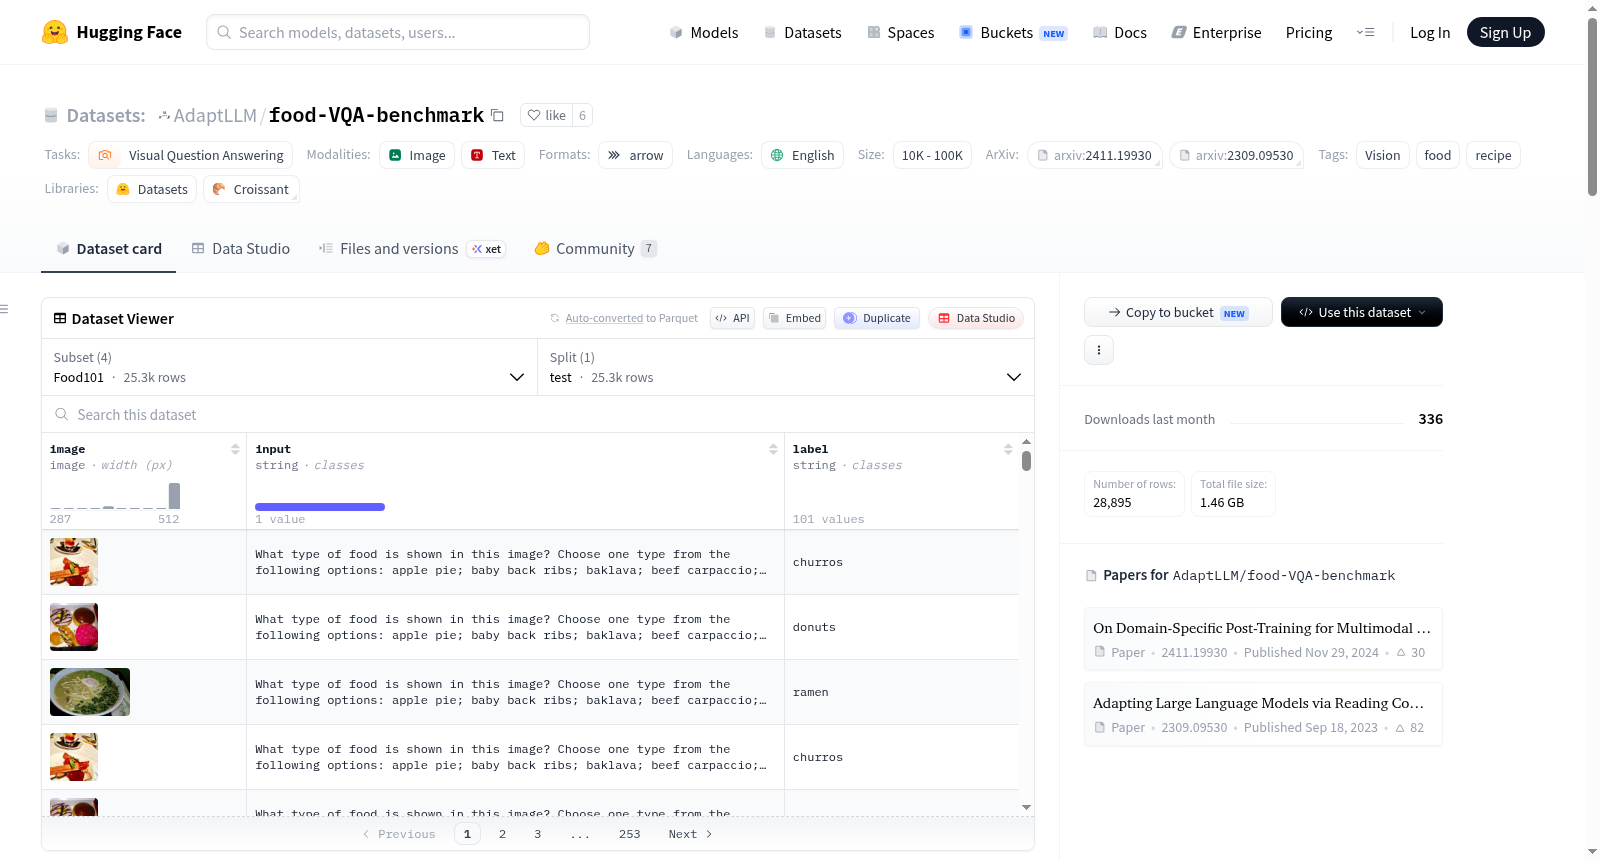1600x861 pixels.
Task: Click the left sidebar table-of-contents icon
Action: (x=4, y=309)
